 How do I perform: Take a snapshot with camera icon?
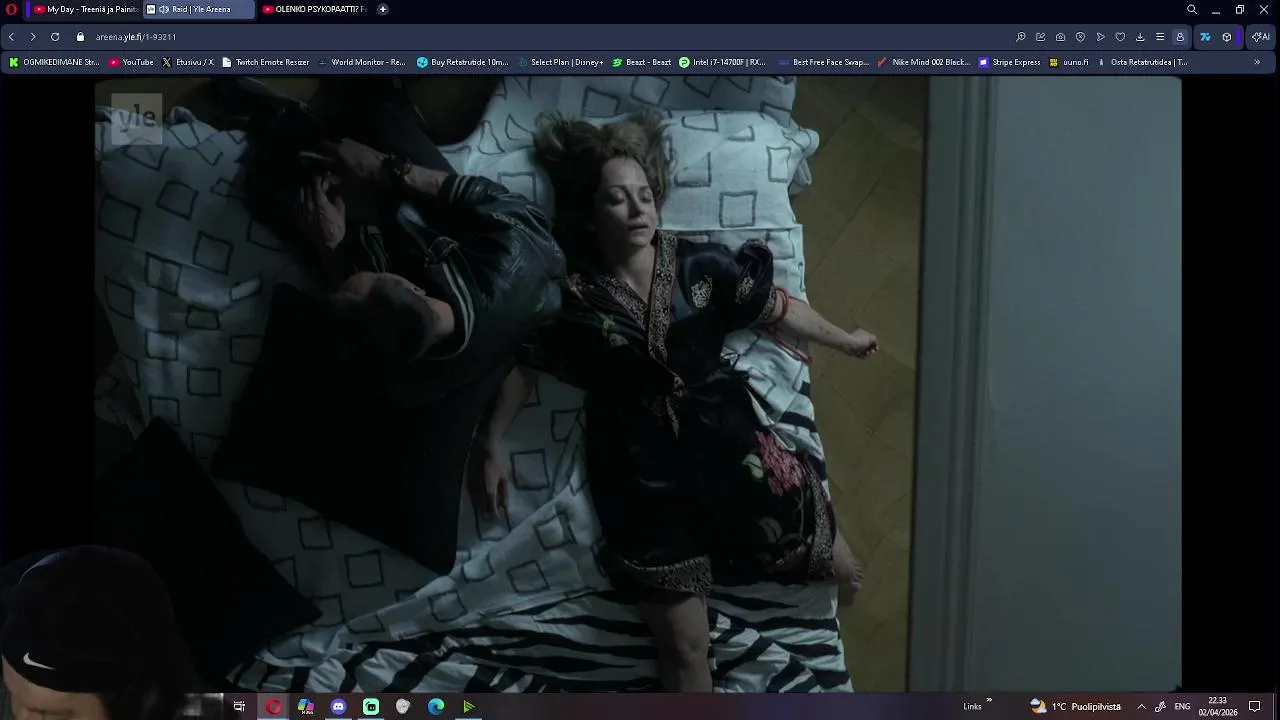pos(1060,37)
